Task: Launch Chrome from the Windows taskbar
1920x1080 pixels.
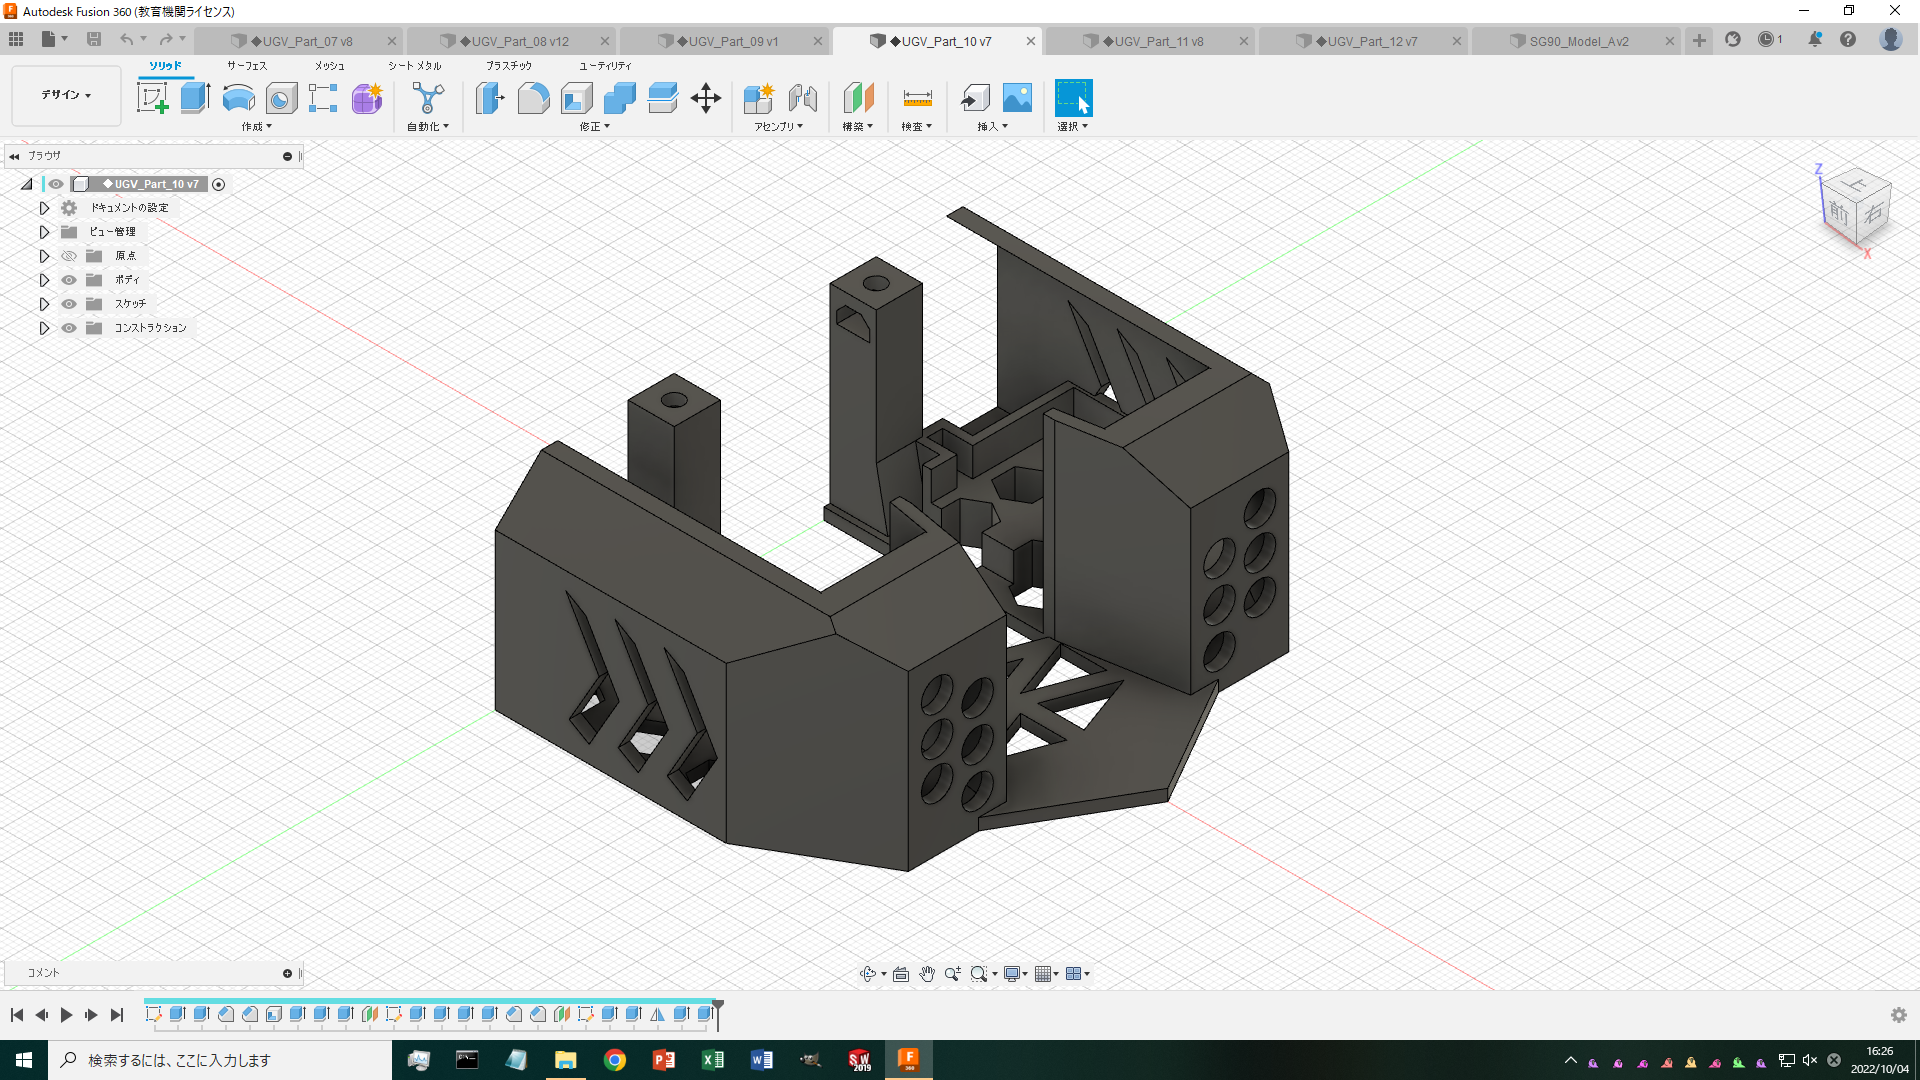Action: tap(615, 1059)
